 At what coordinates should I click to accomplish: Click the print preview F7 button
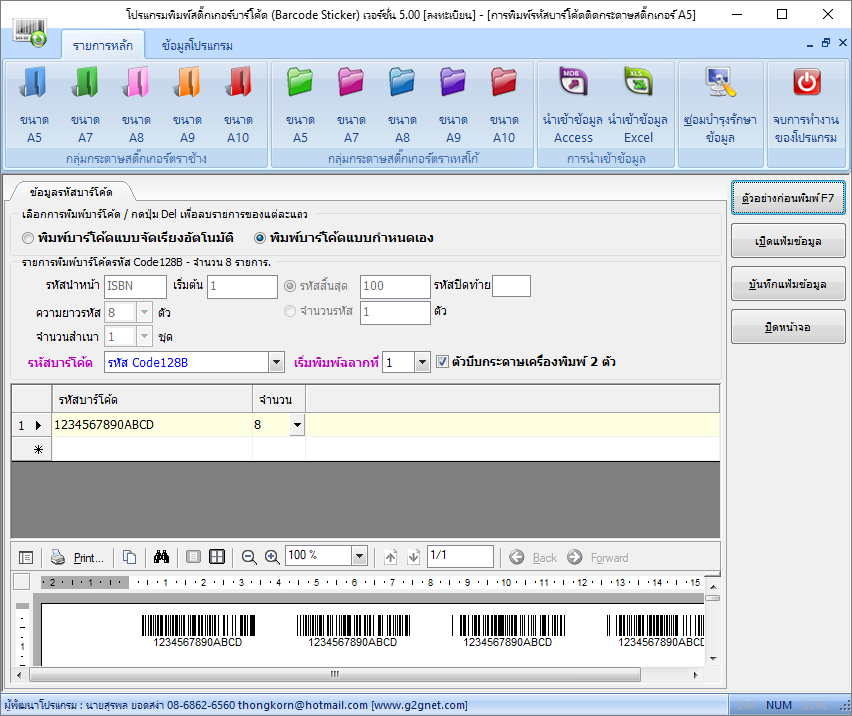[x=788, y=198]
